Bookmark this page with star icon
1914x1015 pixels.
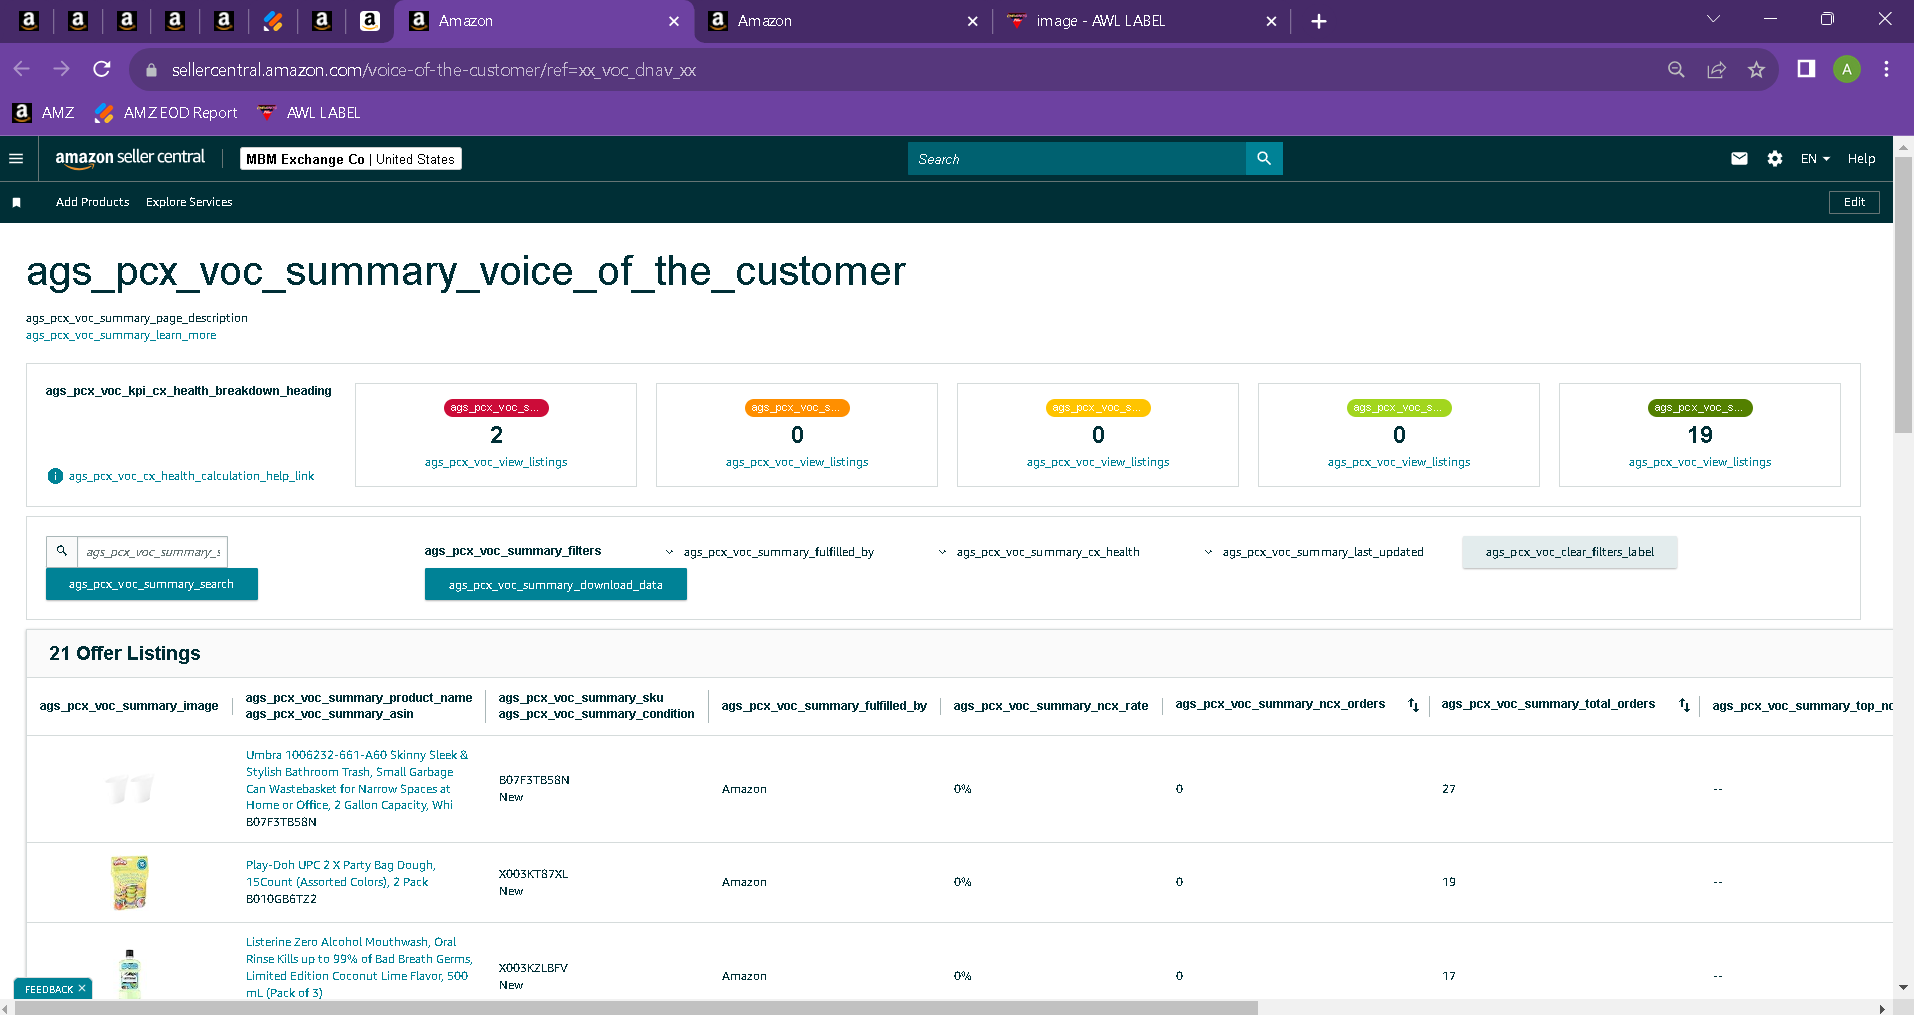click(x=1756, y=70)
